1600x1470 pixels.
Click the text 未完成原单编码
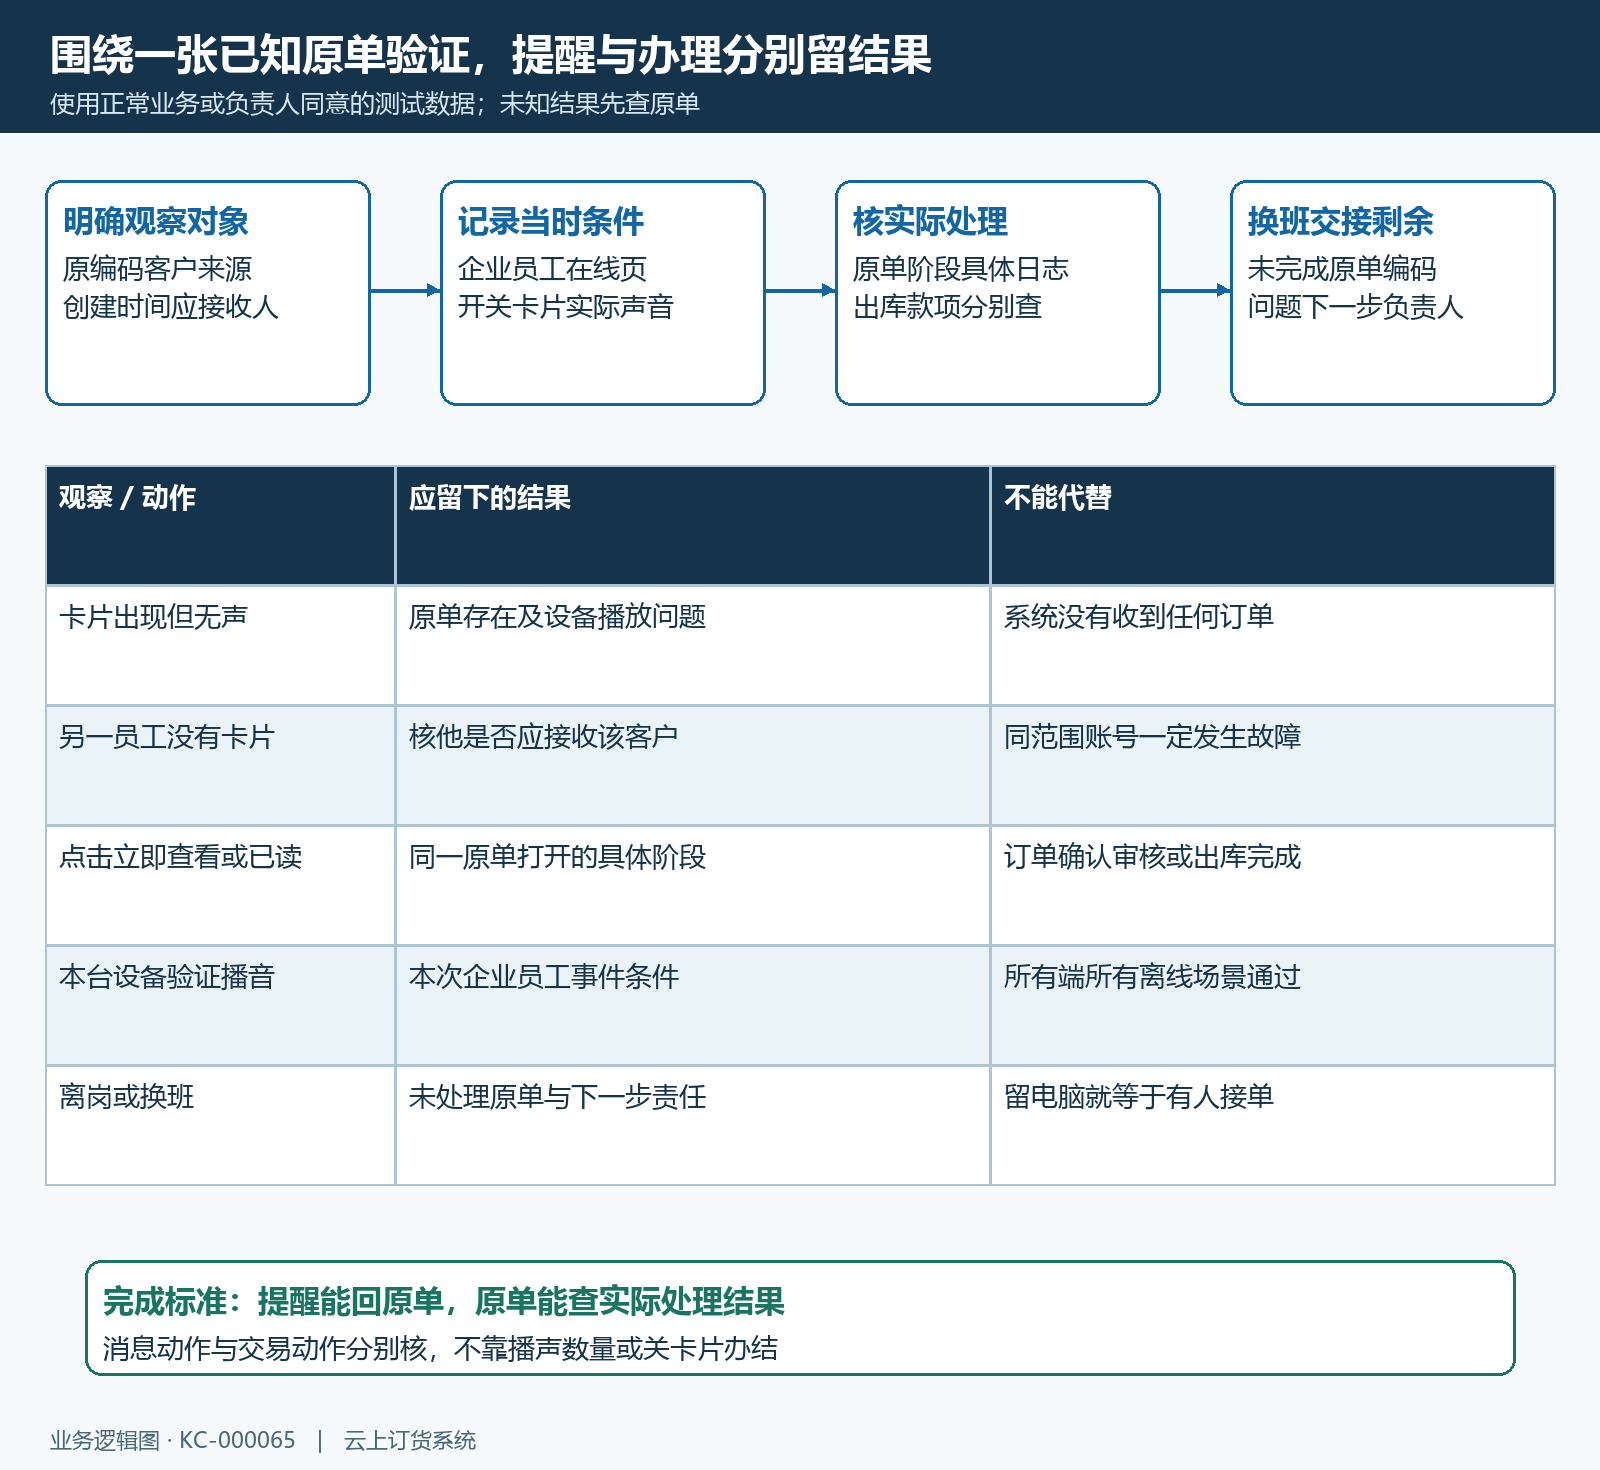[x=1342, y=269]
